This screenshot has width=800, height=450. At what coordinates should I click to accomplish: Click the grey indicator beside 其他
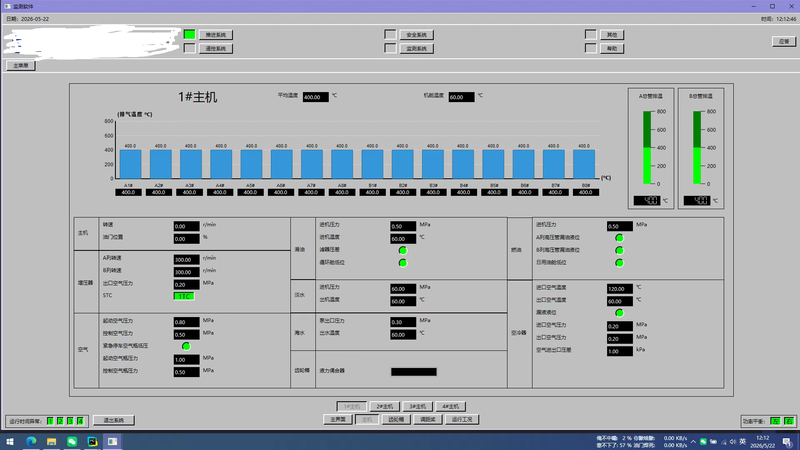pyautogui.click(x=590, y=34)
